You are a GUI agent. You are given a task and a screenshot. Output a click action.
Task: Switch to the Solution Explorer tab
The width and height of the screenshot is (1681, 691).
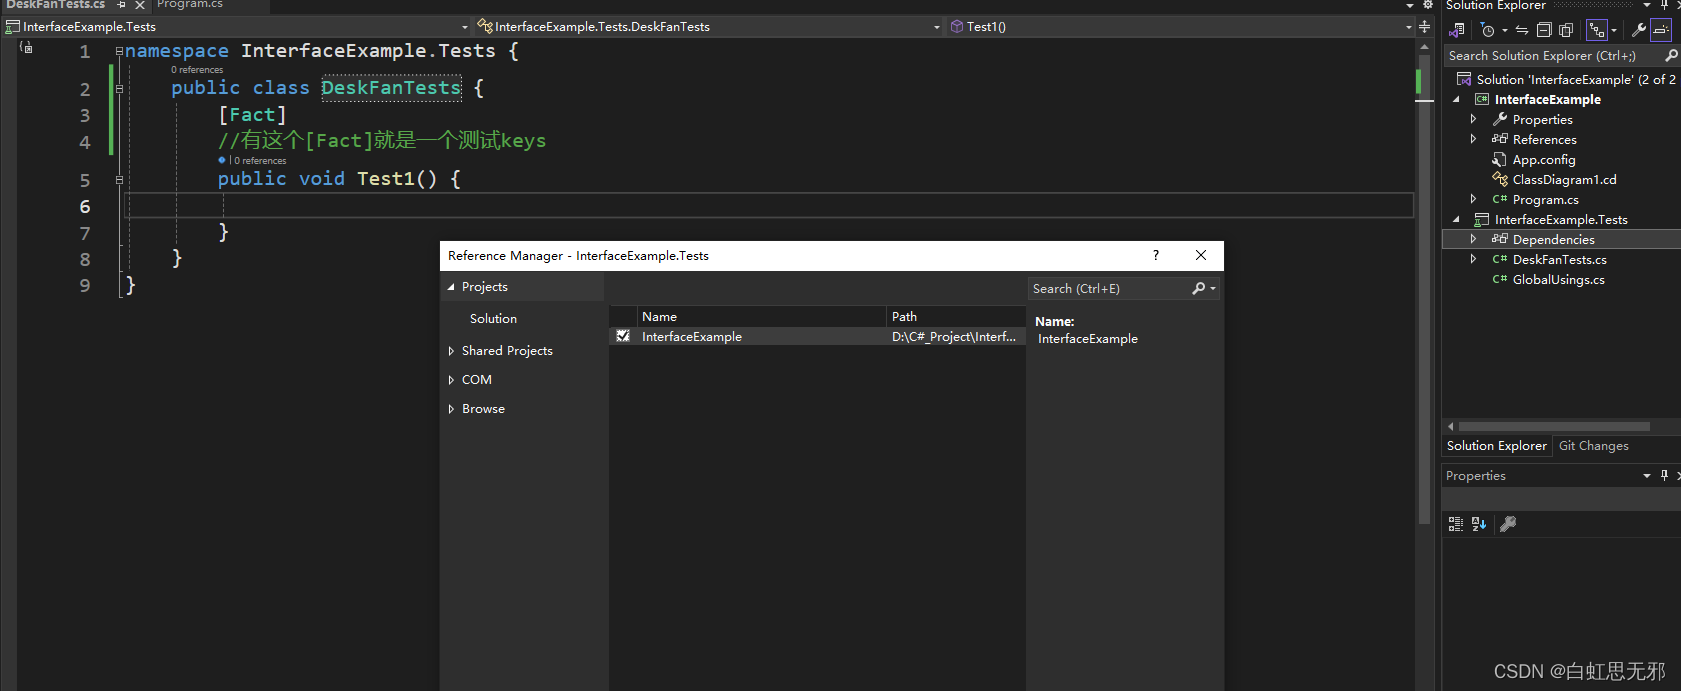[x=1497, y=446]
